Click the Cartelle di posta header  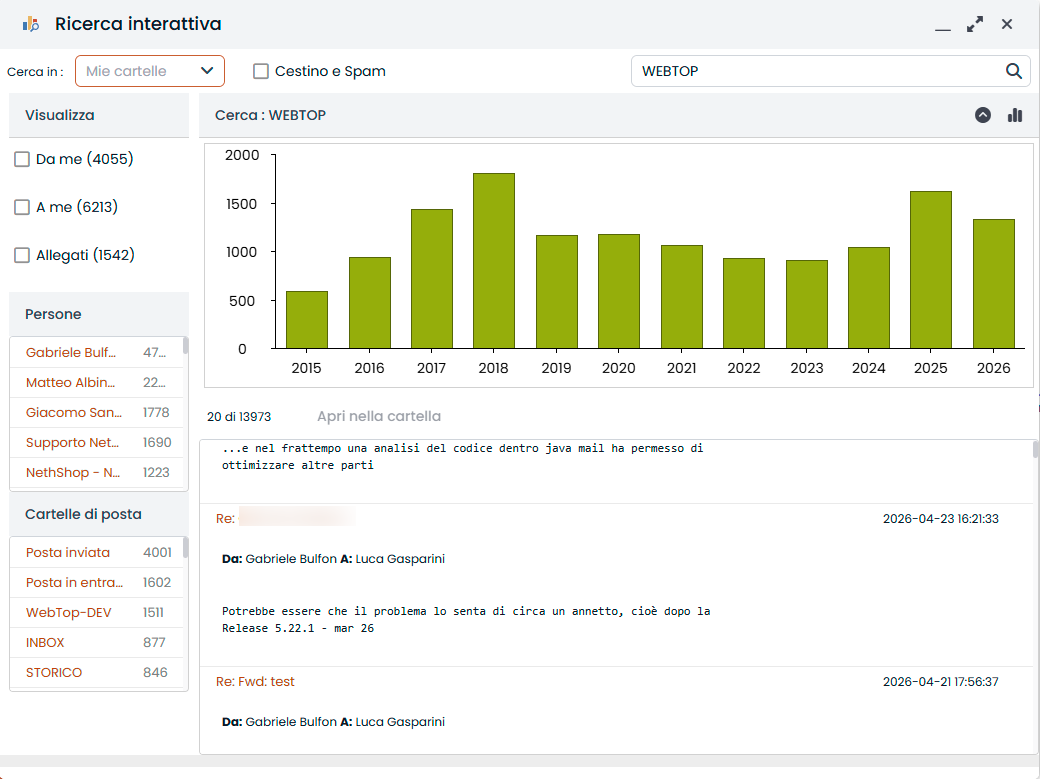99,514
